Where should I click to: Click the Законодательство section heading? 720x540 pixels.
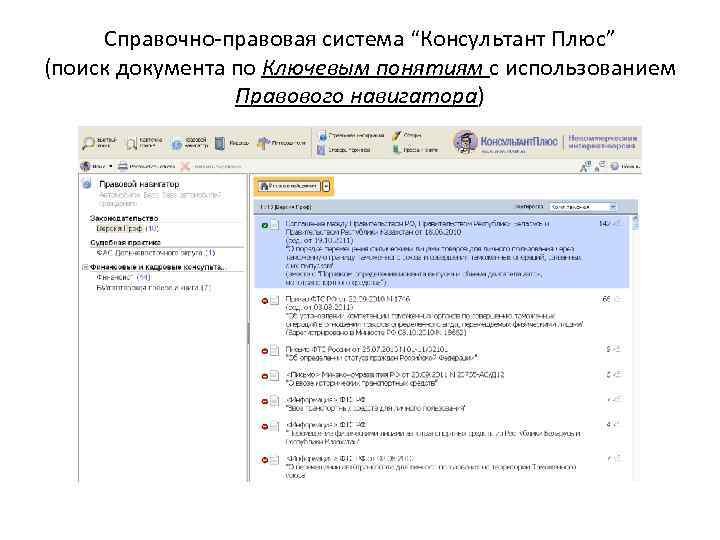pos(124,218)
